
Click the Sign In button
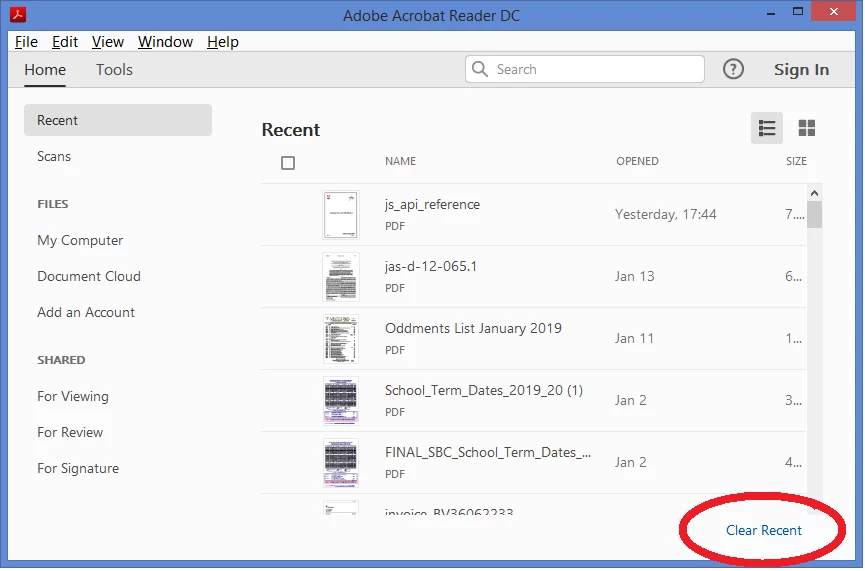[x=801, y=70]
